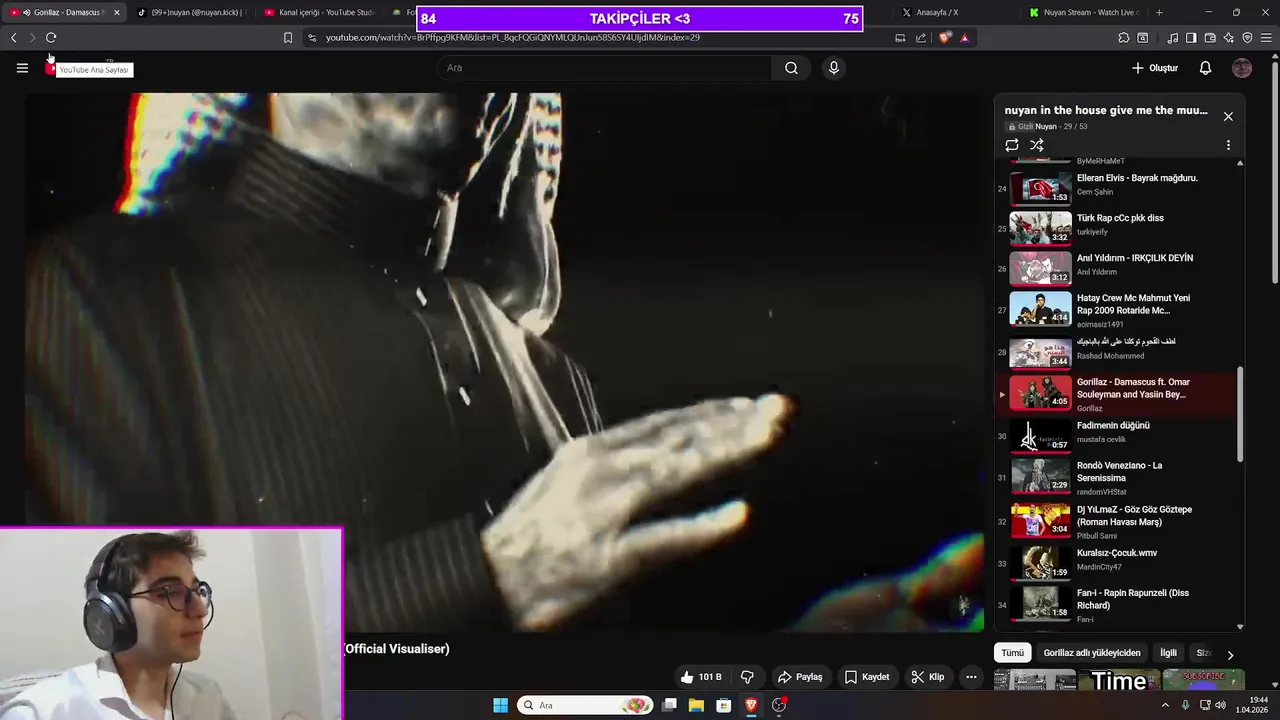This screenshot has height=720, width=1280.
Task: Click the Paylaş share button
Action: point(800,677)
